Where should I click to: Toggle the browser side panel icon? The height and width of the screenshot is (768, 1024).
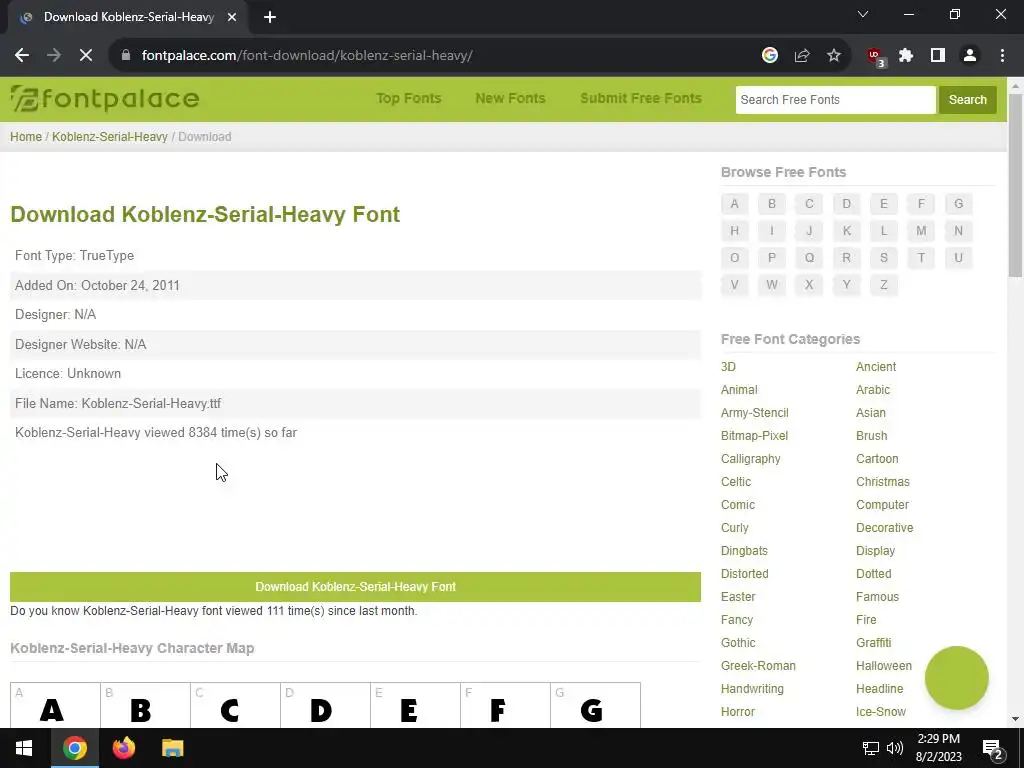tap(938, 56)
